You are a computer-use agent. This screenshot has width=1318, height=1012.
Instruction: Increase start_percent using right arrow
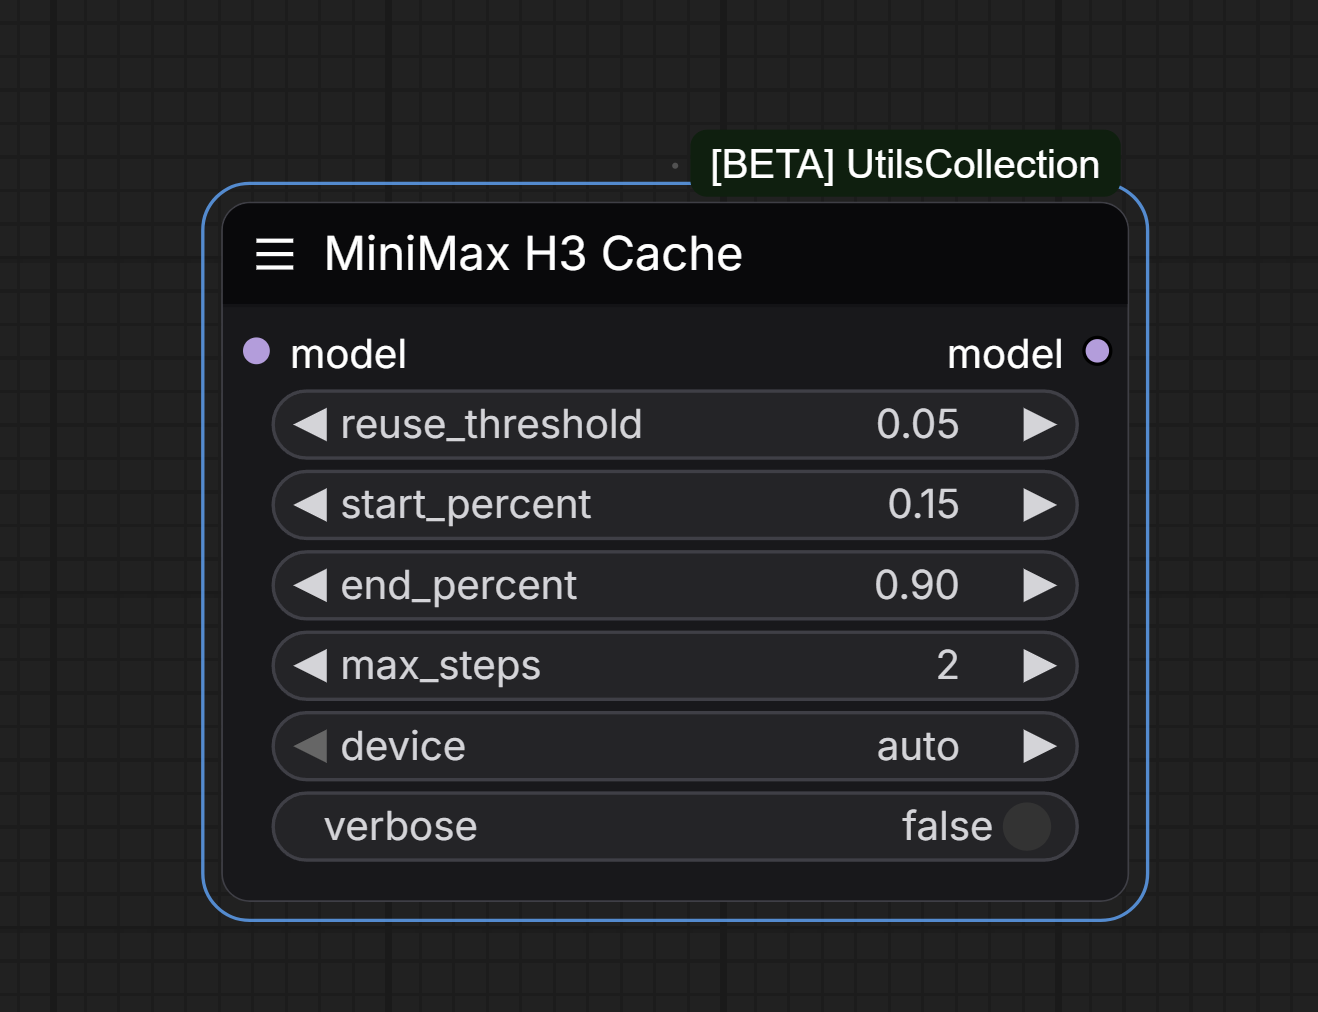point(1040,505)
